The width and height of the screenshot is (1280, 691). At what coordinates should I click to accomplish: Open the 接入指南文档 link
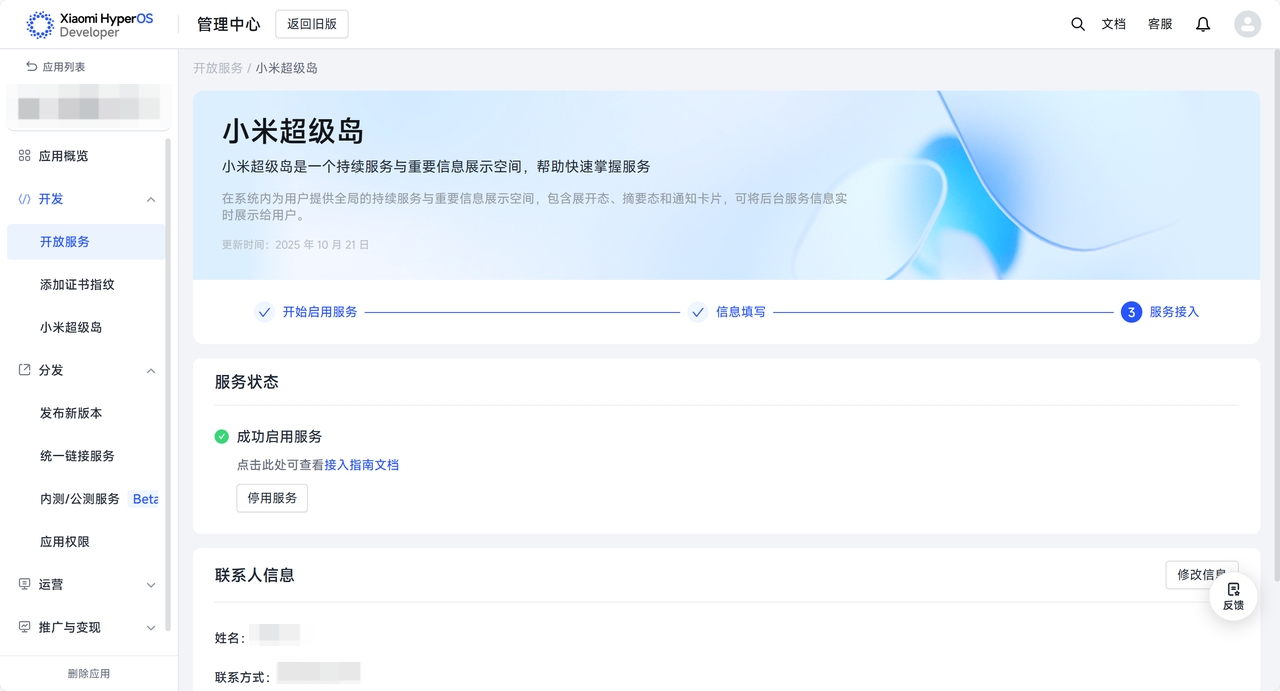tap(361, 465)
